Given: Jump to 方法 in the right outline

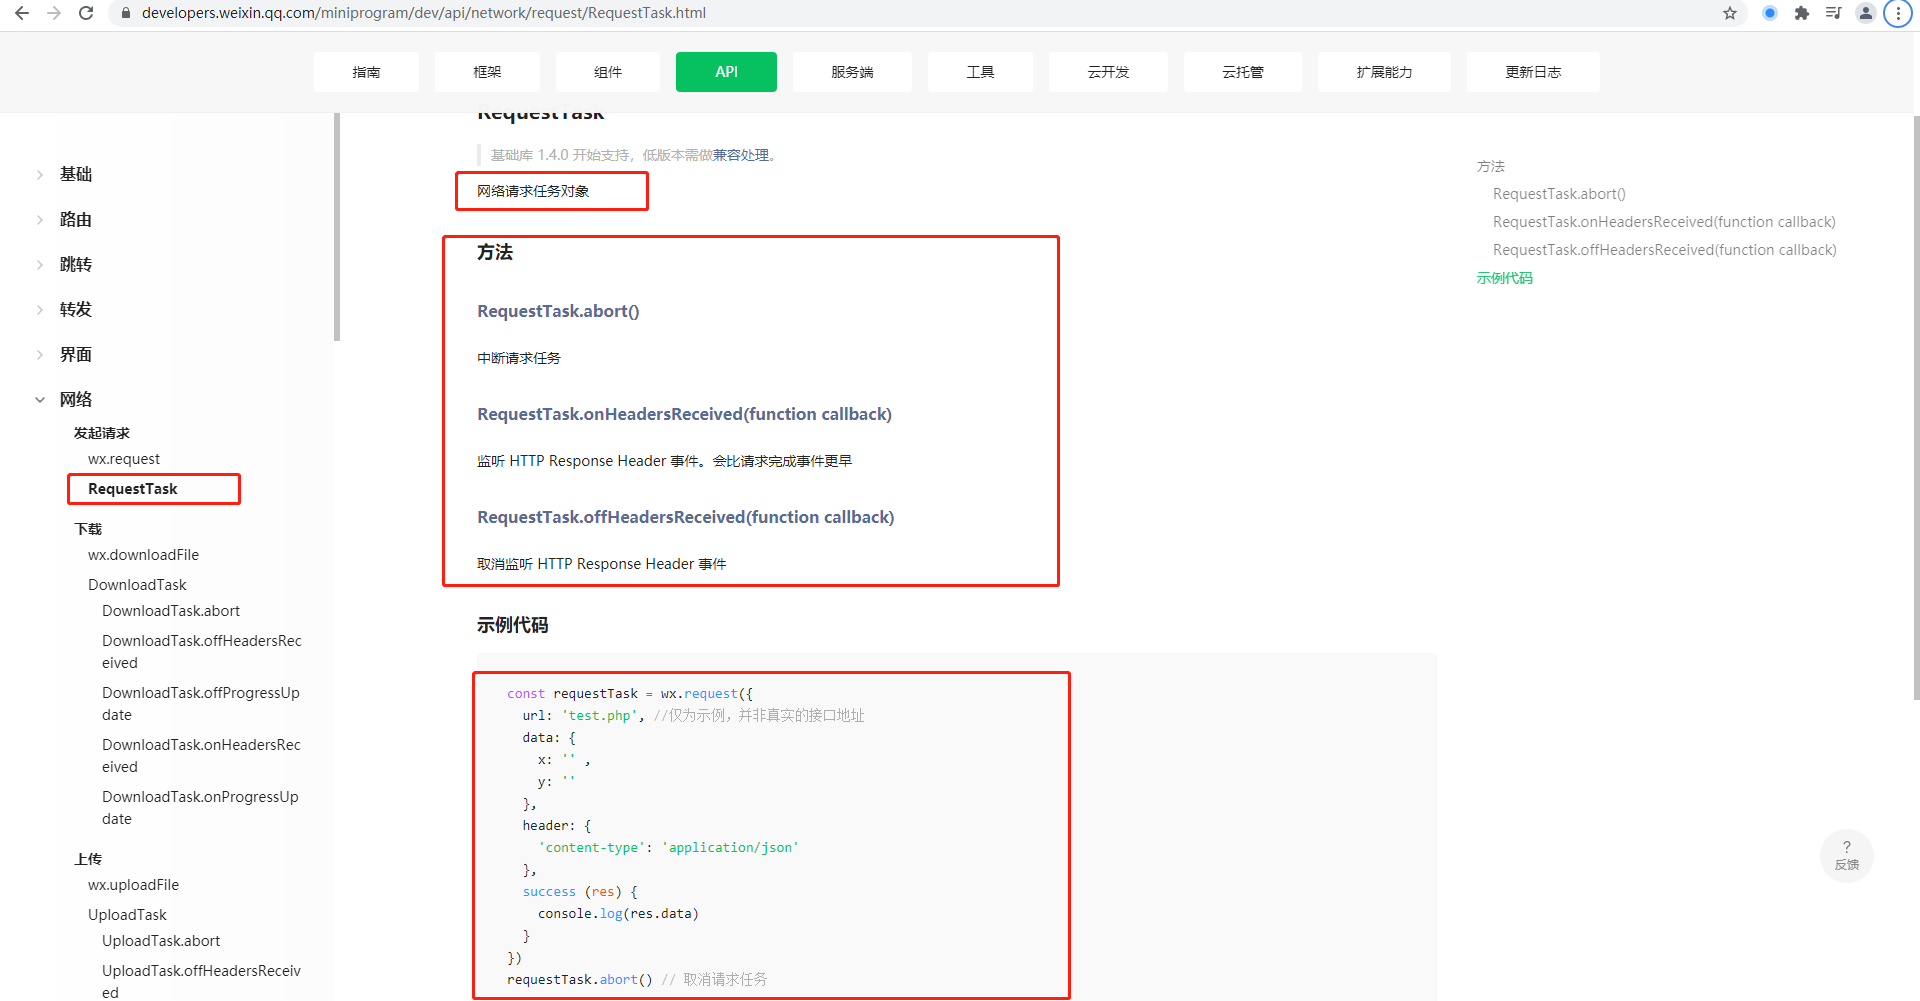Looking at the screenshot, I should 1491,166.
